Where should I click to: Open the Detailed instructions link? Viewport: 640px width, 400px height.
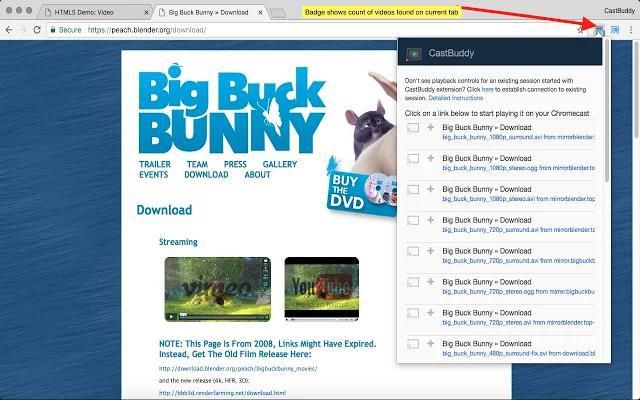coord(456,98)
